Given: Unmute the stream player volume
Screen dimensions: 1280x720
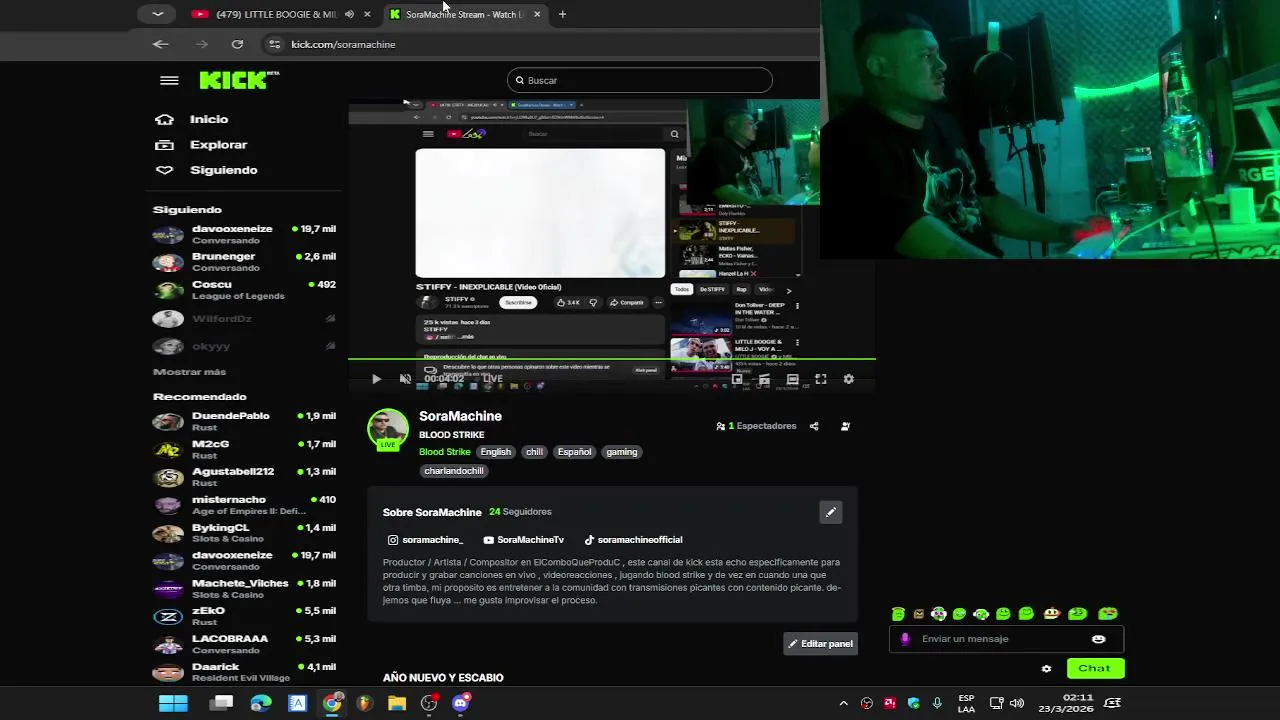Looking at the screenshot, I should [x=405, y=379].
